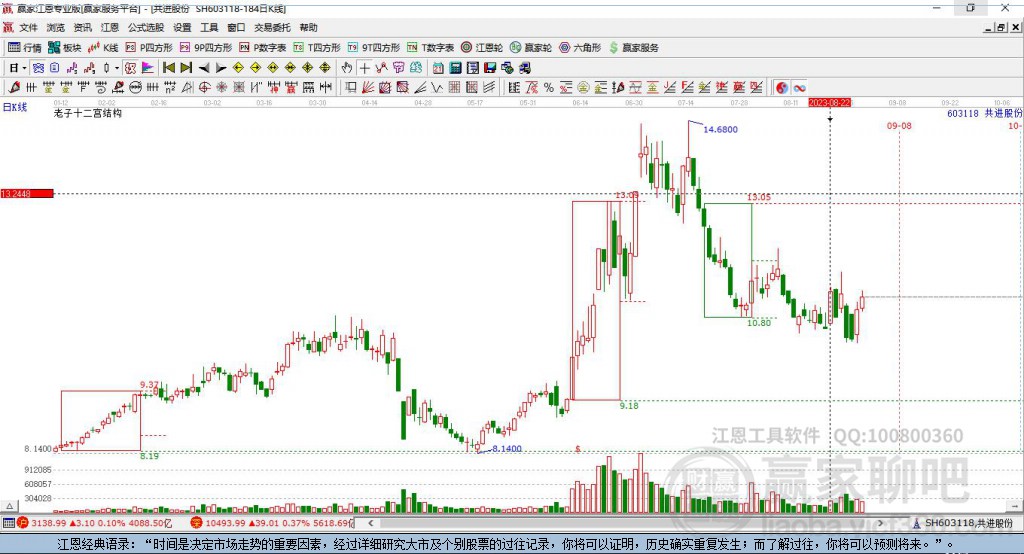Click the scroll-up triangle beside volume panel
Viewport: 1024px width, 554px height.
[9, 506]
